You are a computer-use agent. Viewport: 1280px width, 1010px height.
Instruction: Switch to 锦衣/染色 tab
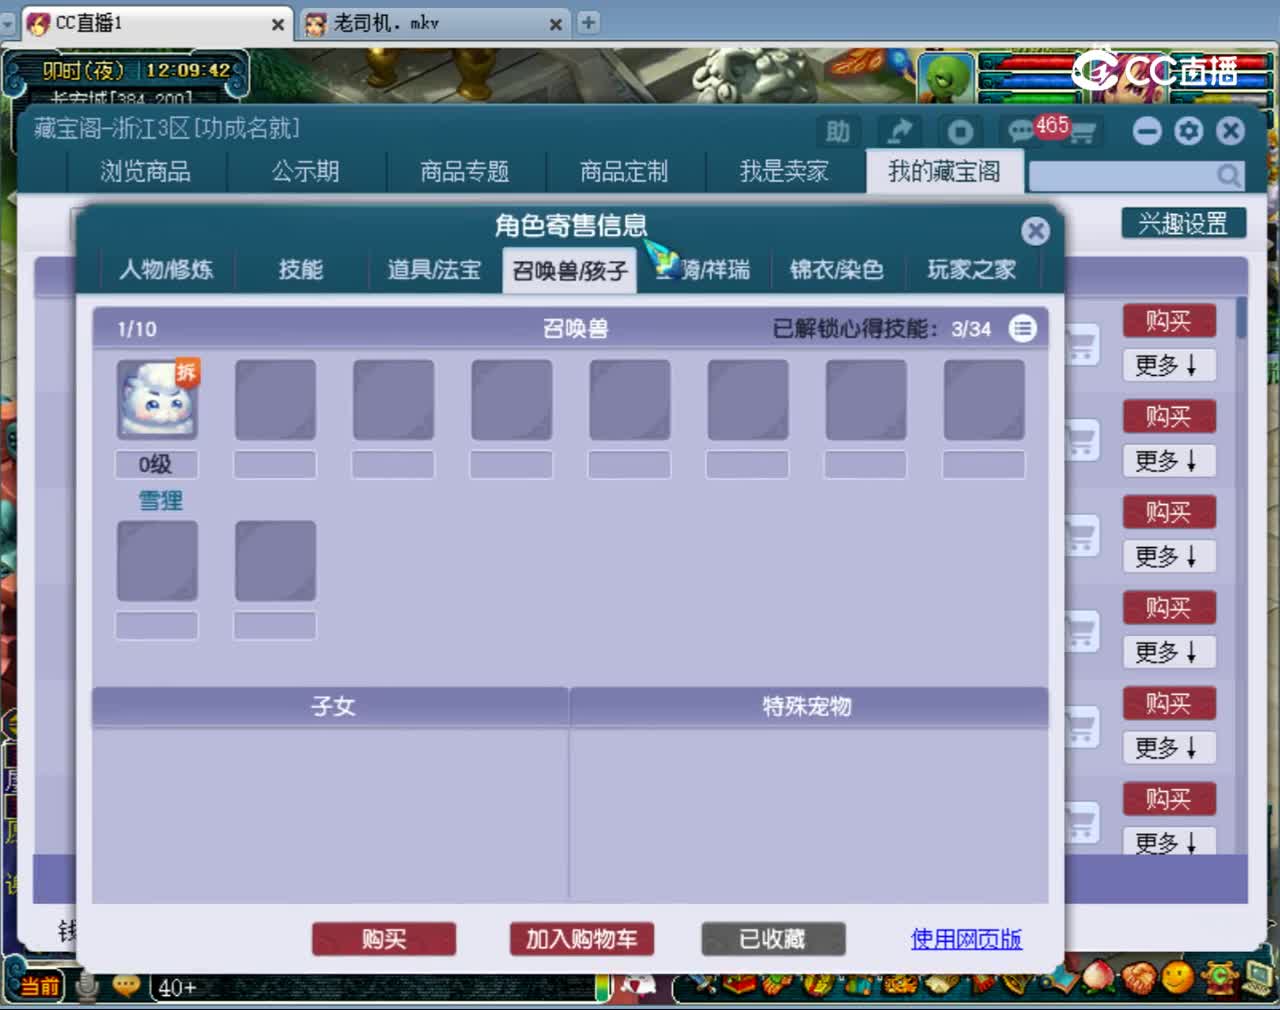837,270
